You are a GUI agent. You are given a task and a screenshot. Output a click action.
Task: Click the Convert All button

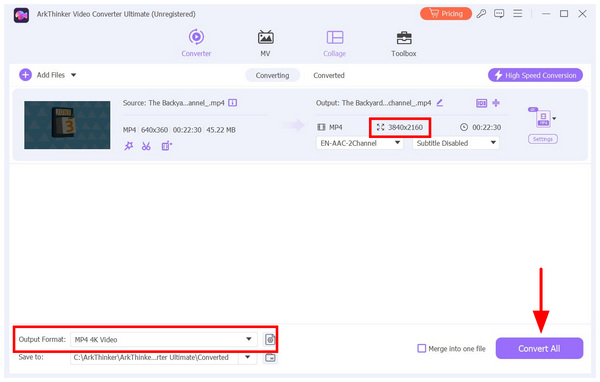(x=539, y=348)
